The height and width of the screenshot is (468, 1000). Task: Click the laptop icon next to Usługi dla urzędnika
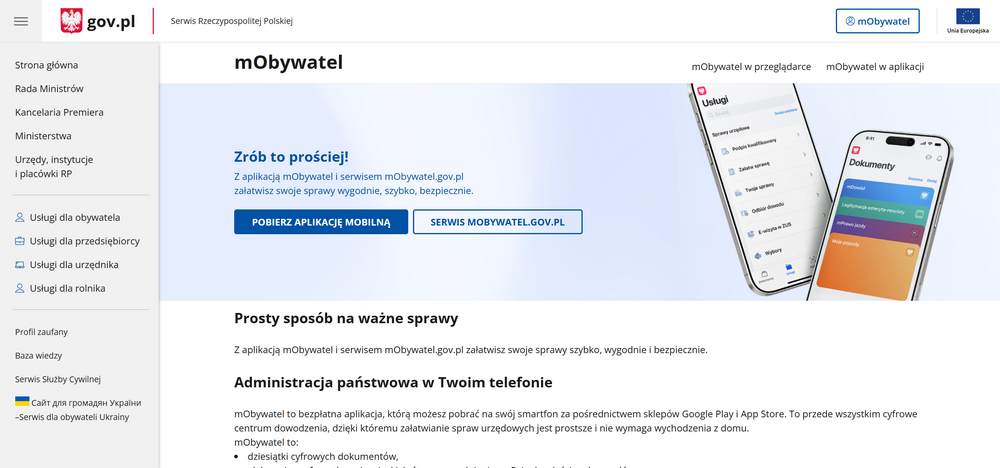pyautogui.click(x=20, y=265)
